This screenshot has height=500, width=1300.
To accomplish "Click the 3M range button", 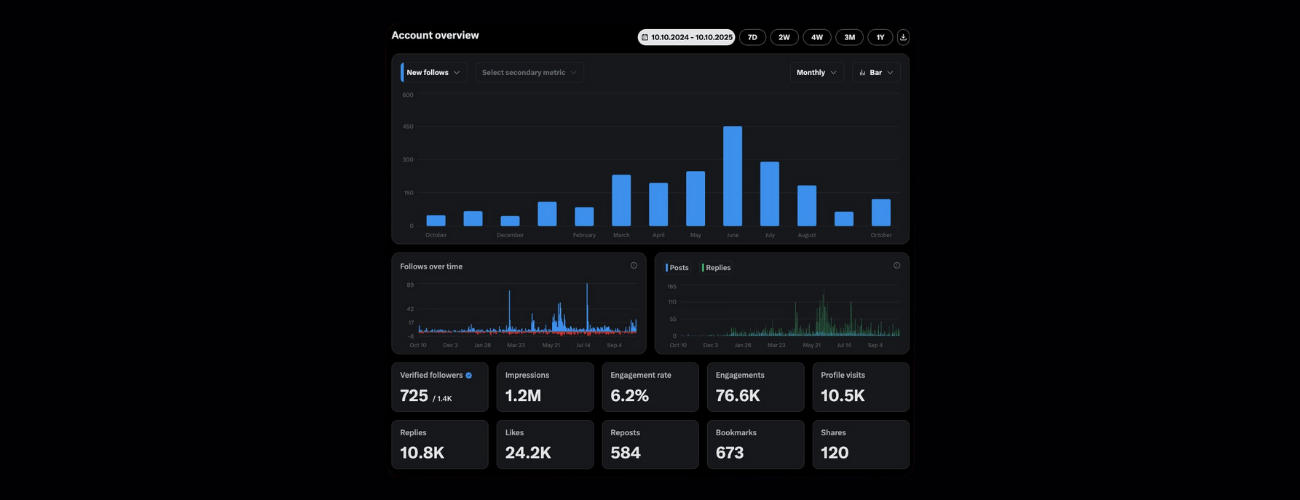I will (x=849, y=37).
